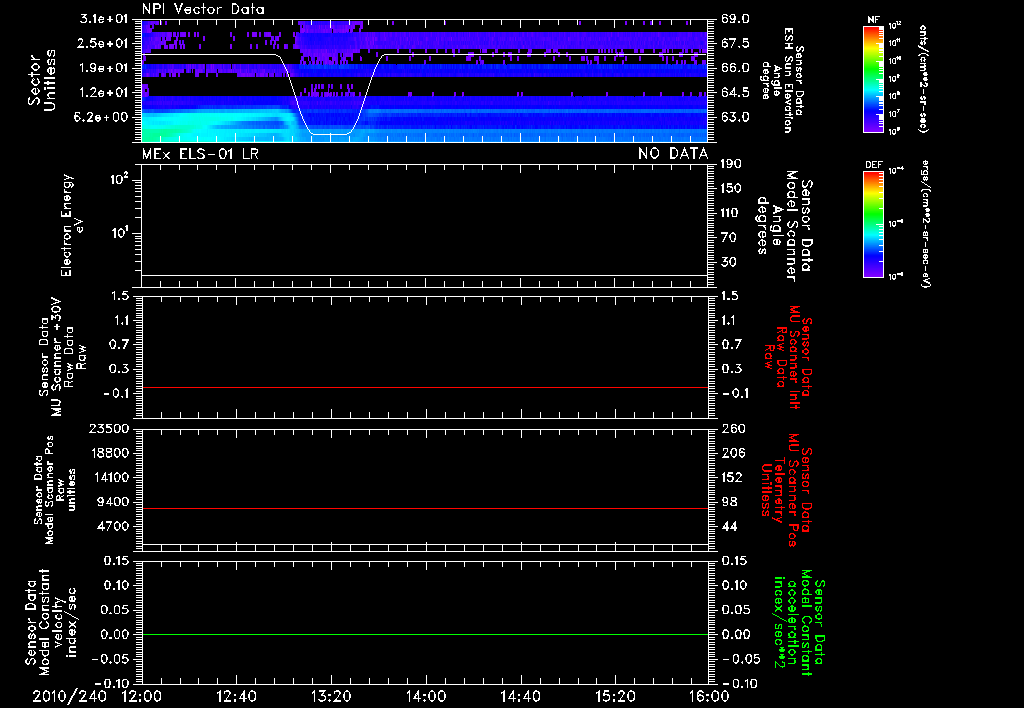Click the '1.2e+01' sector tick value

click(x=103, y=93)
